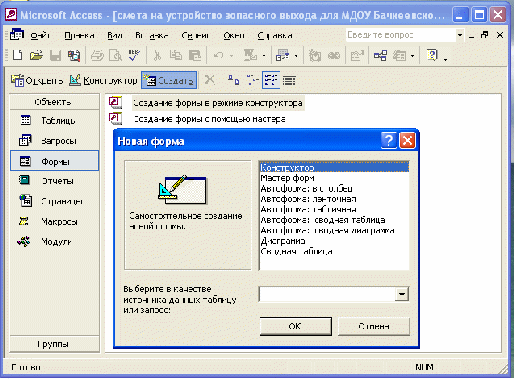
Task: Expand the New Object dropdown arrow
Action: (x=412, y=56)
